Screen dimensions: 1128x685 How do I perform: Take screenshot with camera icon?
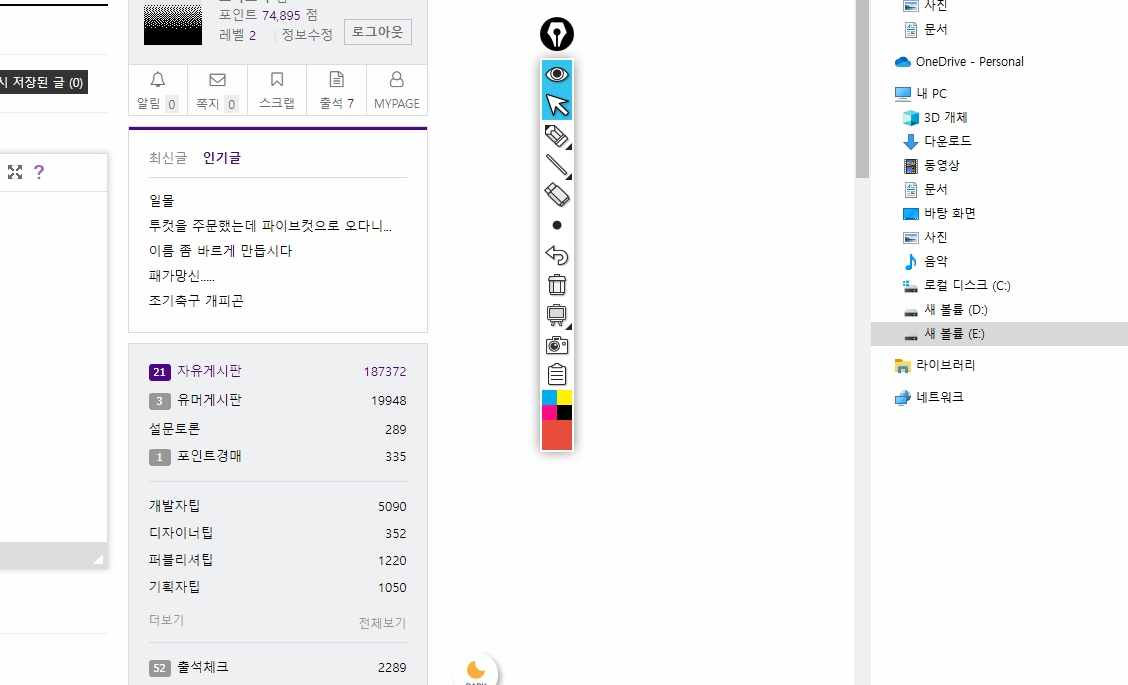click(557, 345)
